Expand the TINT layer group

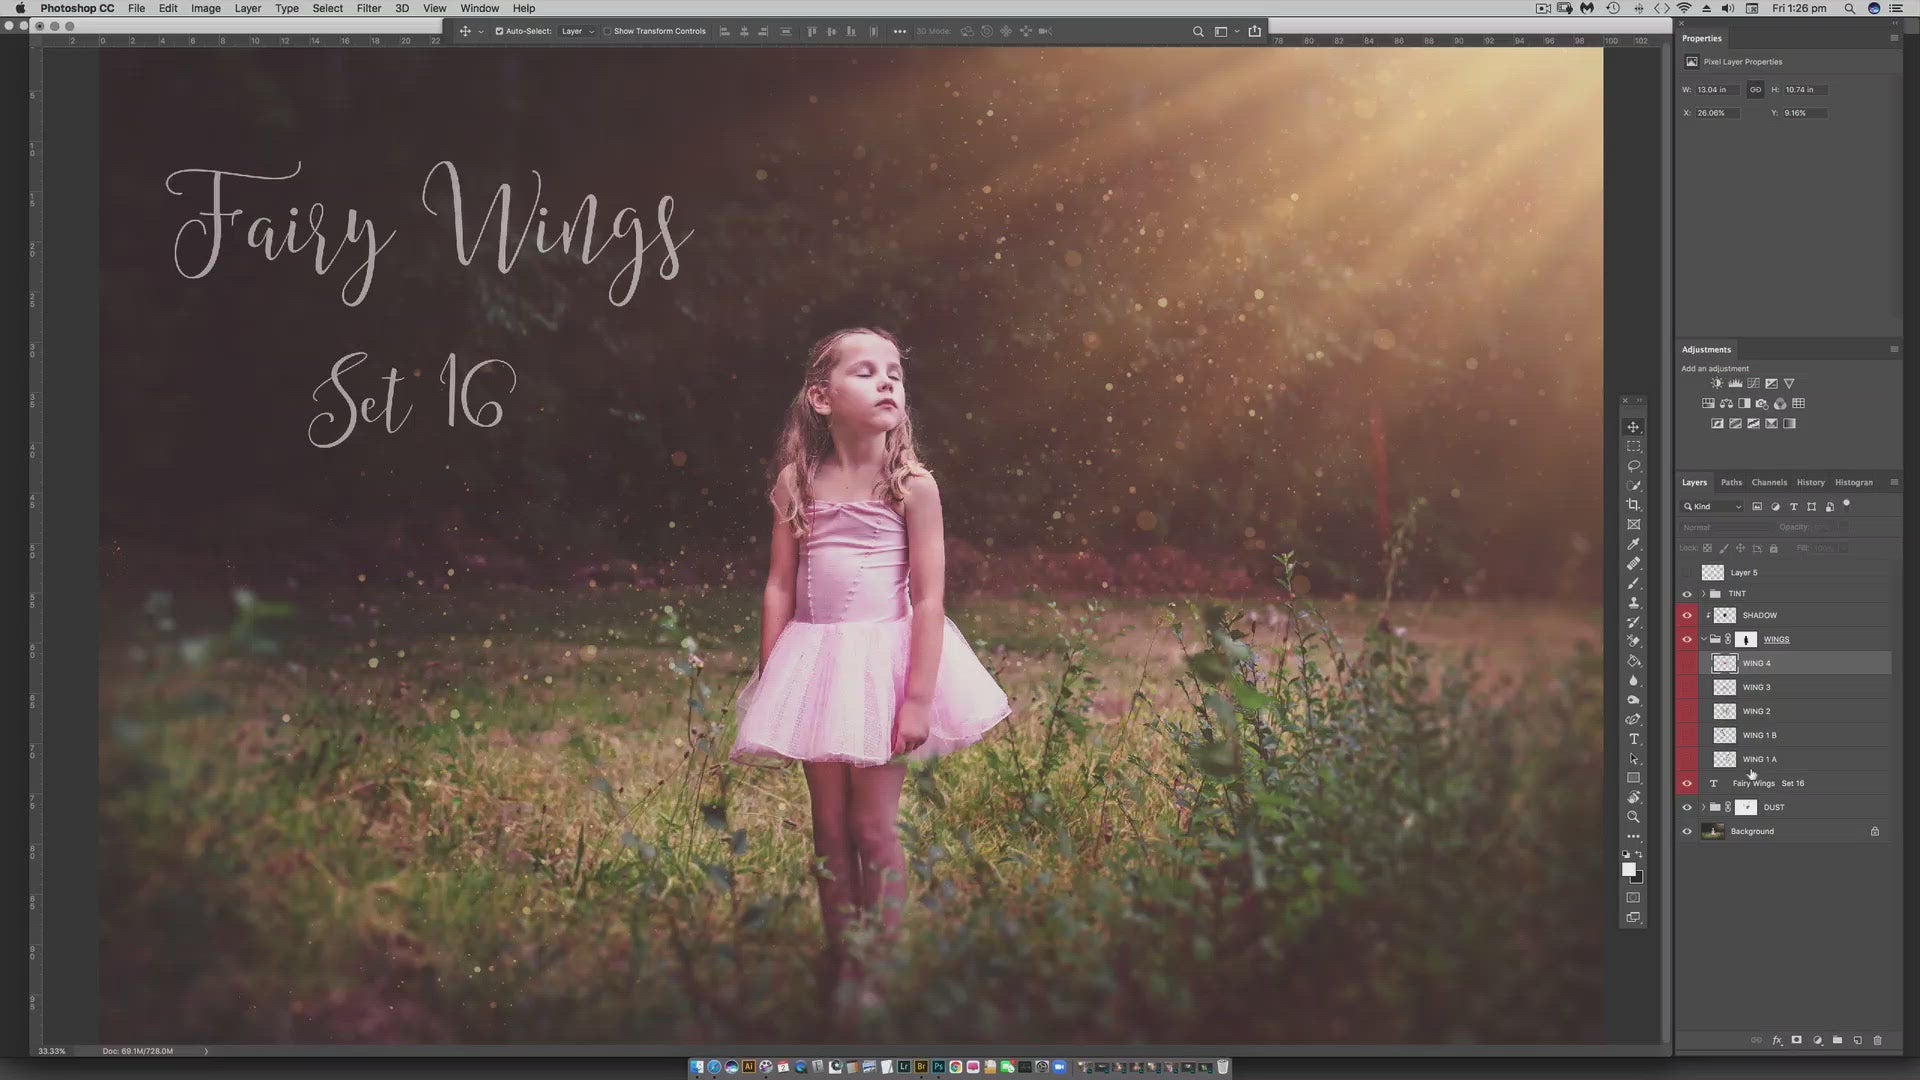pos(1703,594)
